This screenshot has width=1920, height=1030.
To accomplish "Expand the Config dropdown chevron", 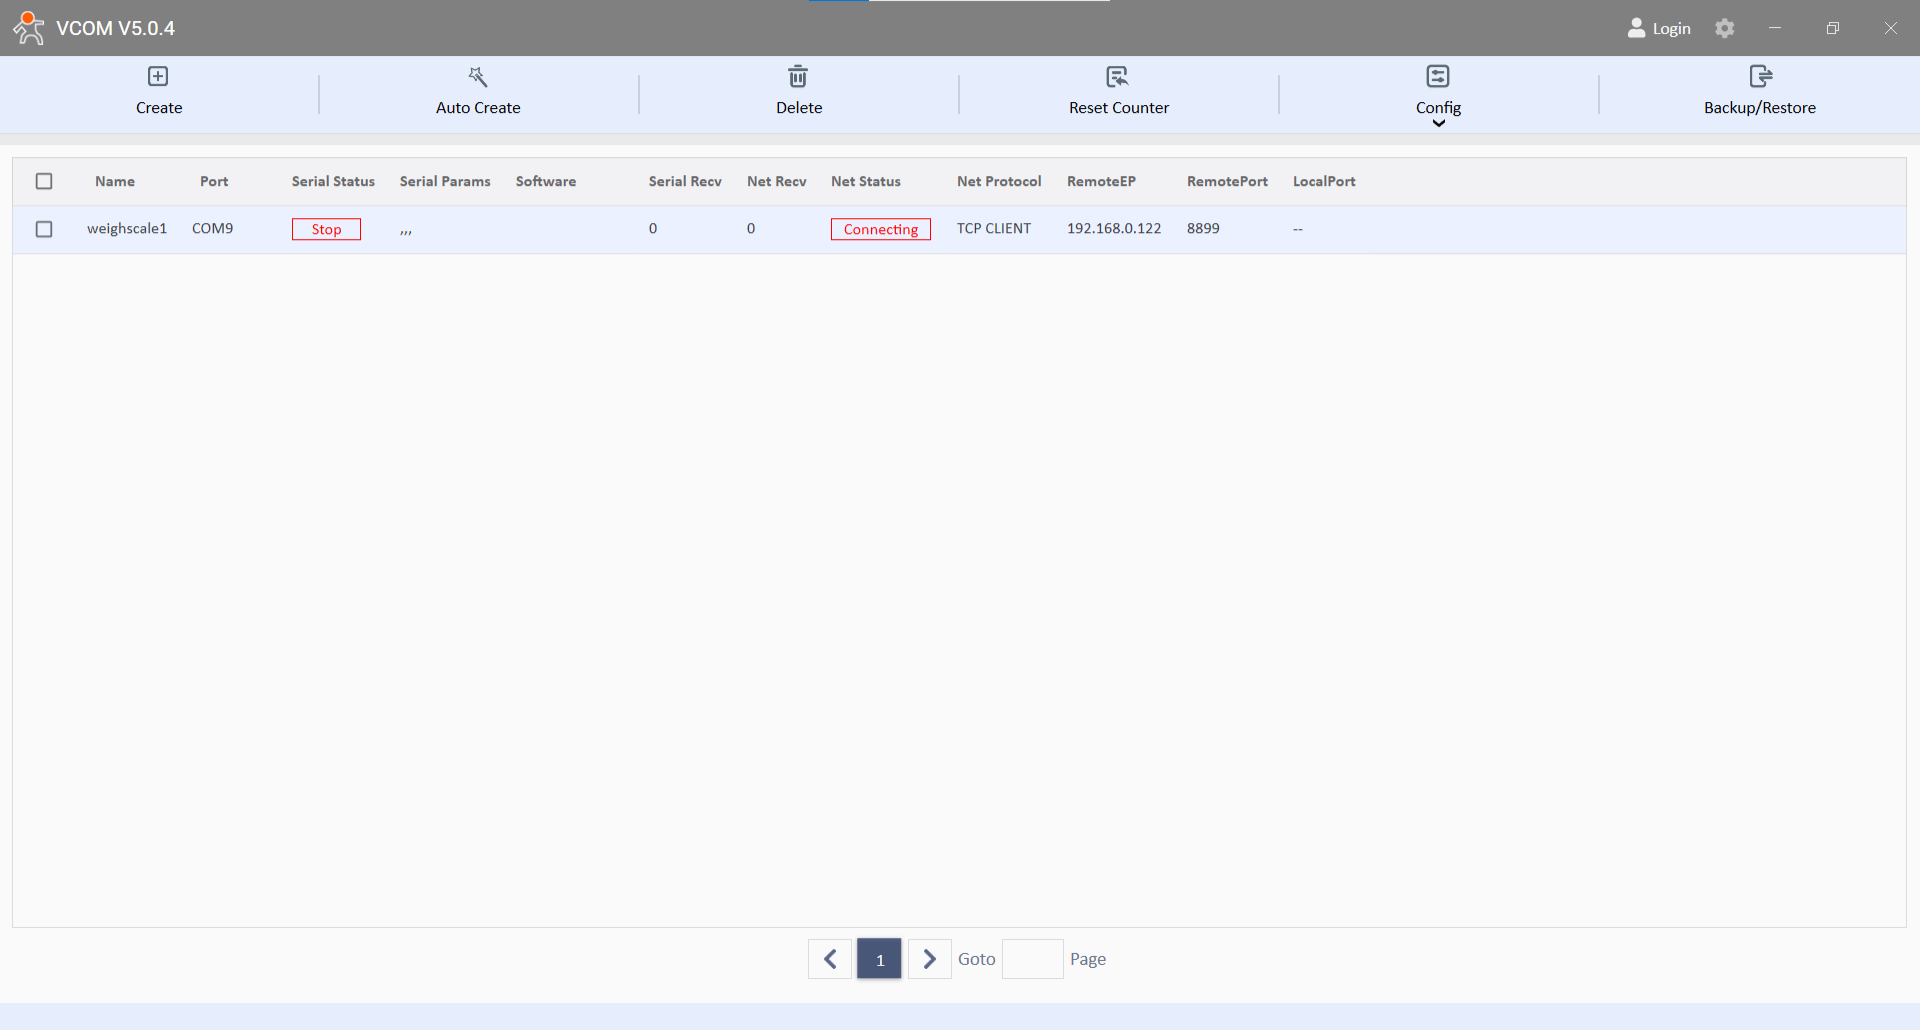I will pos(1439,123).
